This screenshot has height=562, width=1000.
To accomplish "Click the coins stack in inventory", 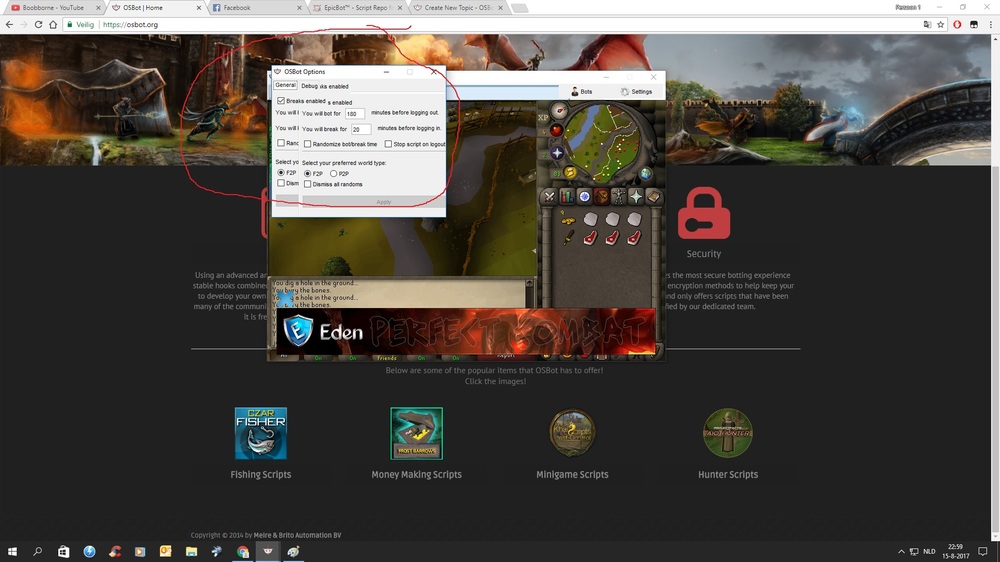I will tap(568, 219).
